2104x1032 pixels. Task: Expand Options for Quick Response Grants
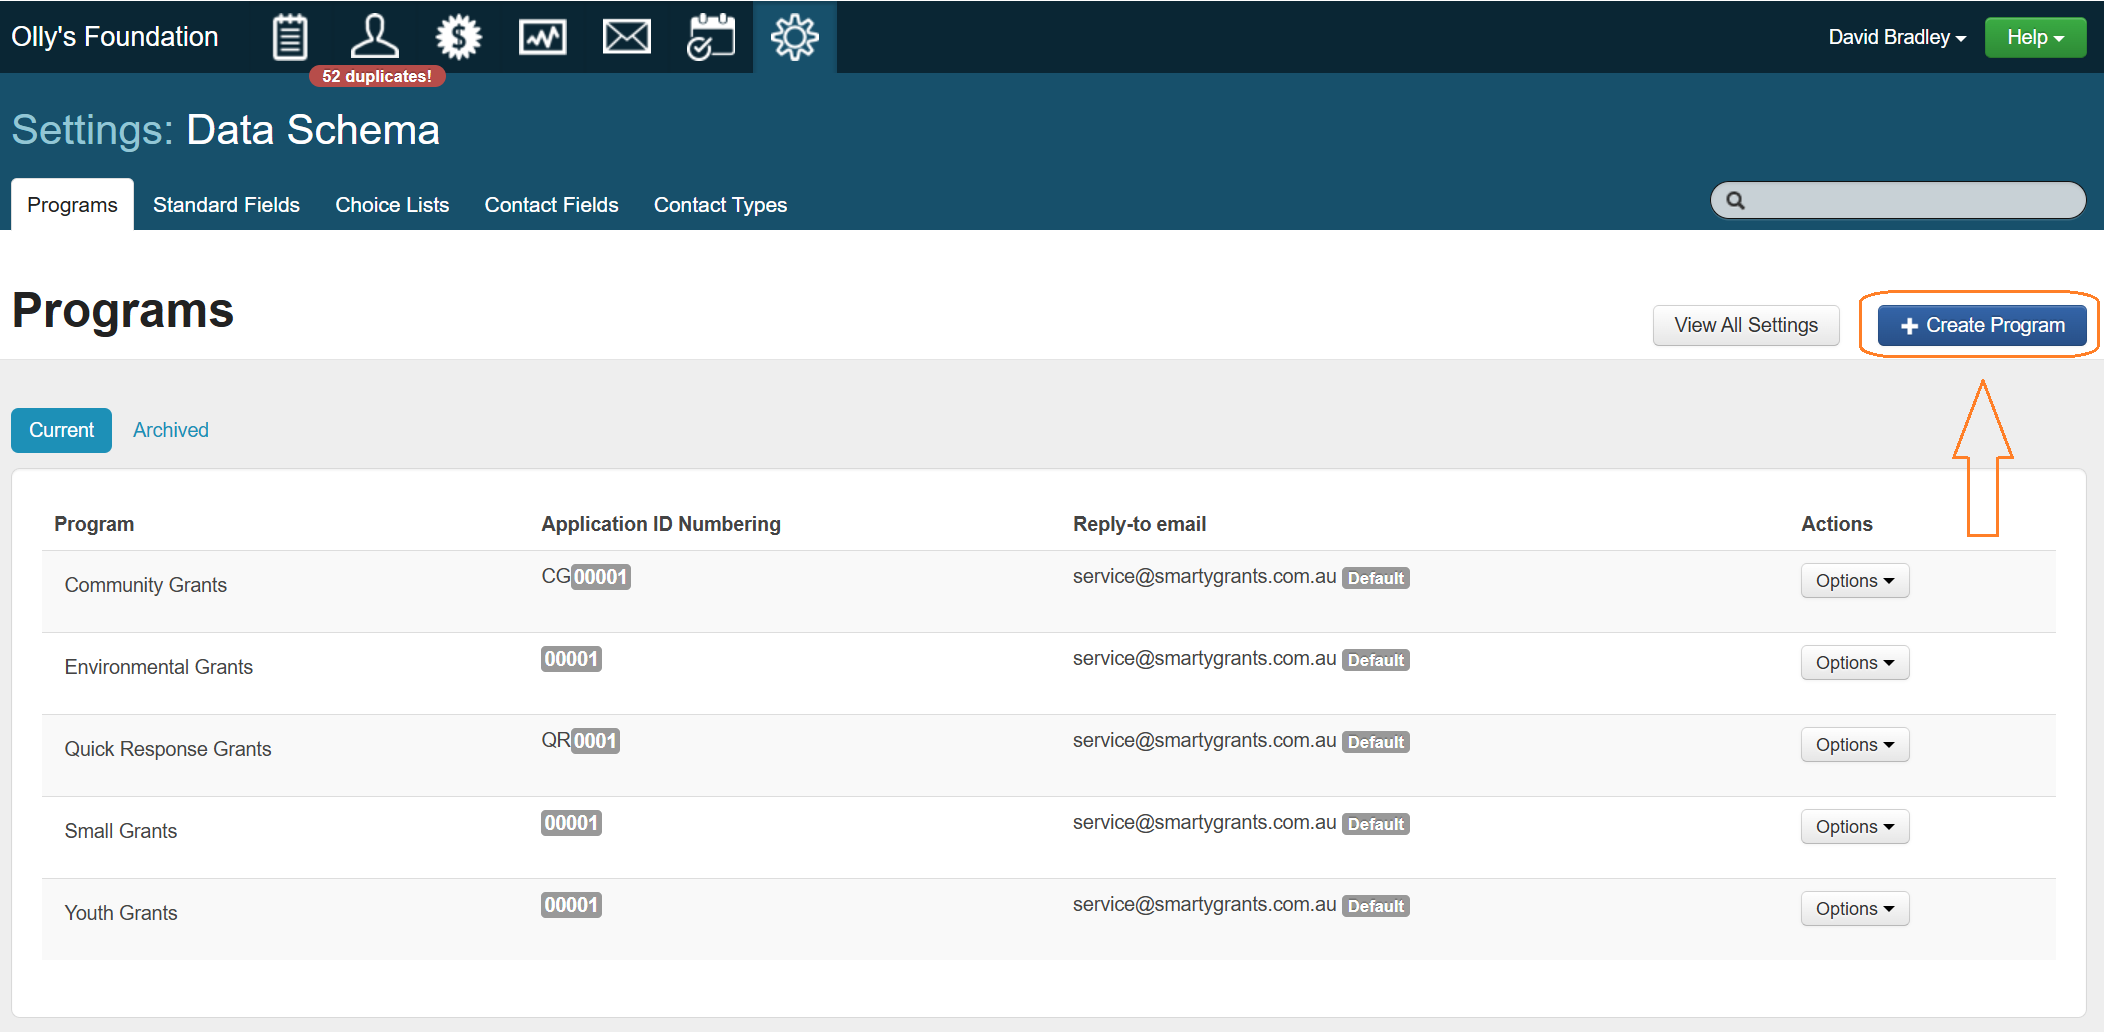coord(1854,745)
